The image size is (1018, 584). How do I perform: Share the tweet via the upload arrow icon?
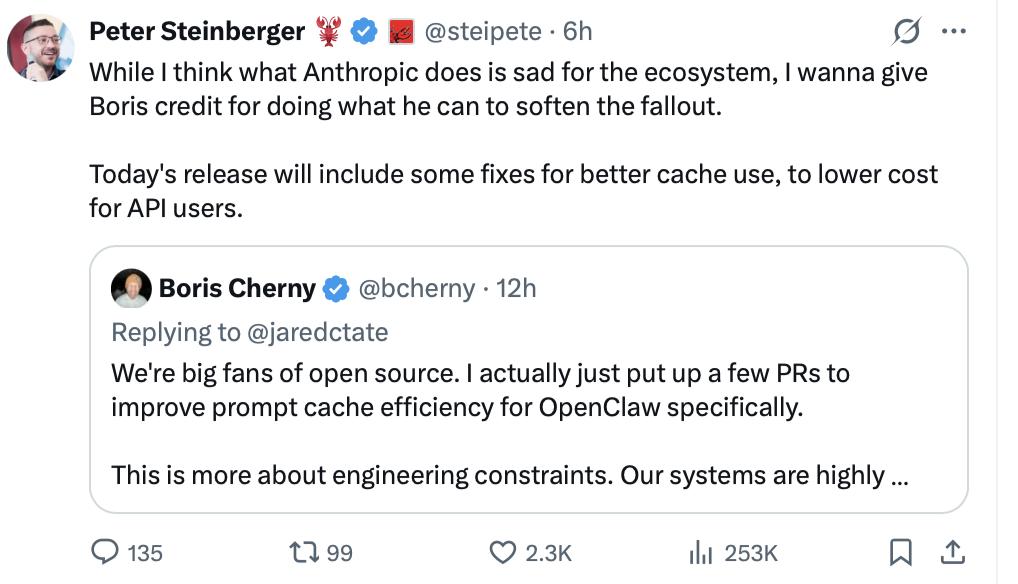click(x=953, y=551)
